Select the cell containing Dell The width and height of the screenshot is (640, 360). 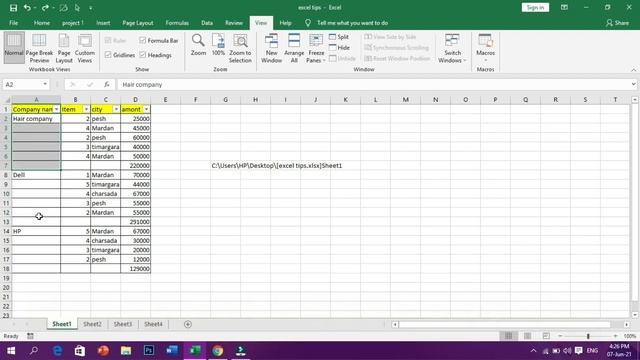(x=36, y=175)
